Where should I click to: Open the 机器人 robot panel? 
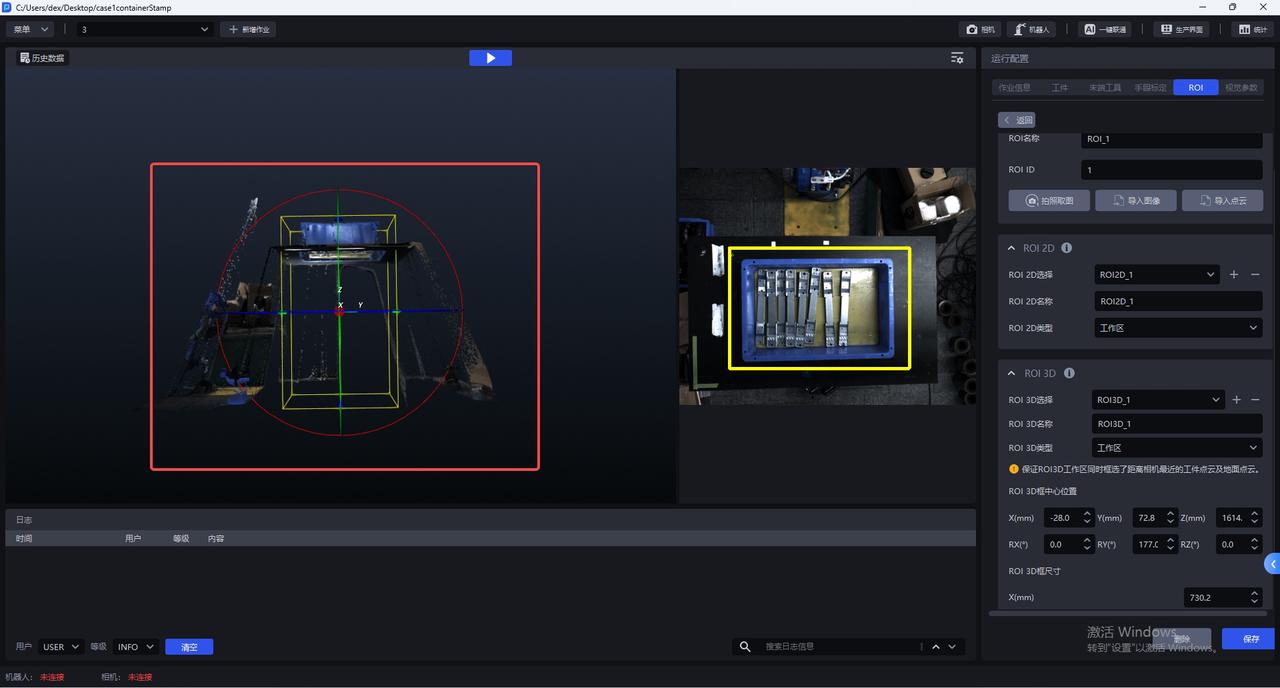click(x=1031, y=30)
